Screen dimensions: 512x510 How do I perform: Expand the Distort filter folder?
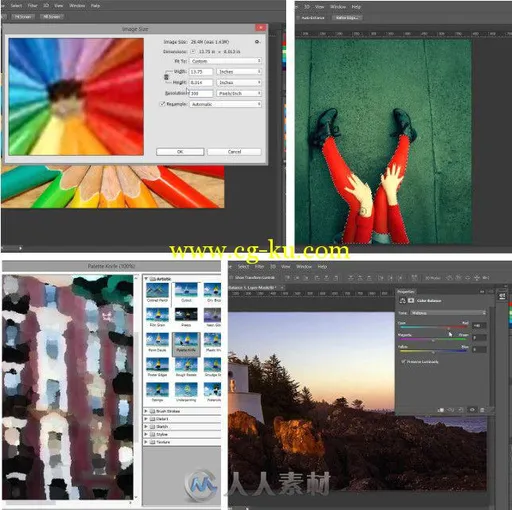pos(146,419)
